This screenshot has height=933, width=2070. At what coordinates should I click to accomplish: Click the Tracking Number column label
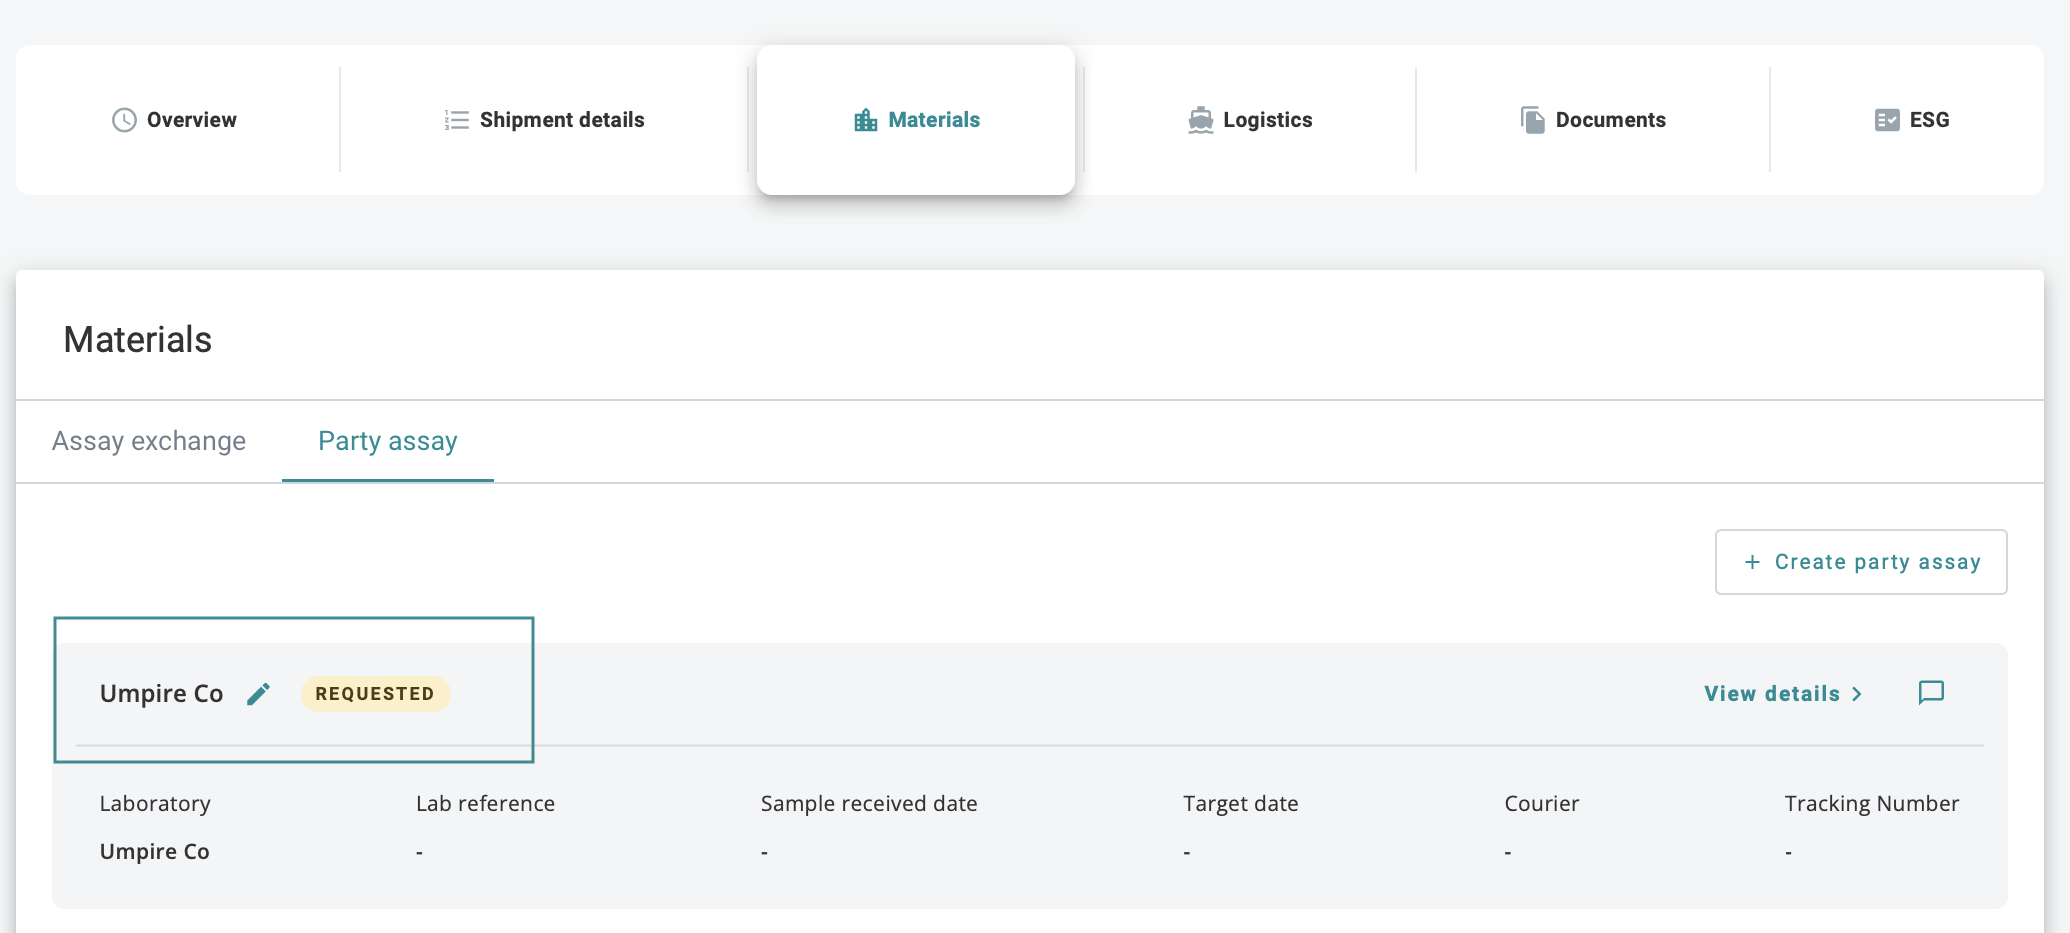point(1871,804)
